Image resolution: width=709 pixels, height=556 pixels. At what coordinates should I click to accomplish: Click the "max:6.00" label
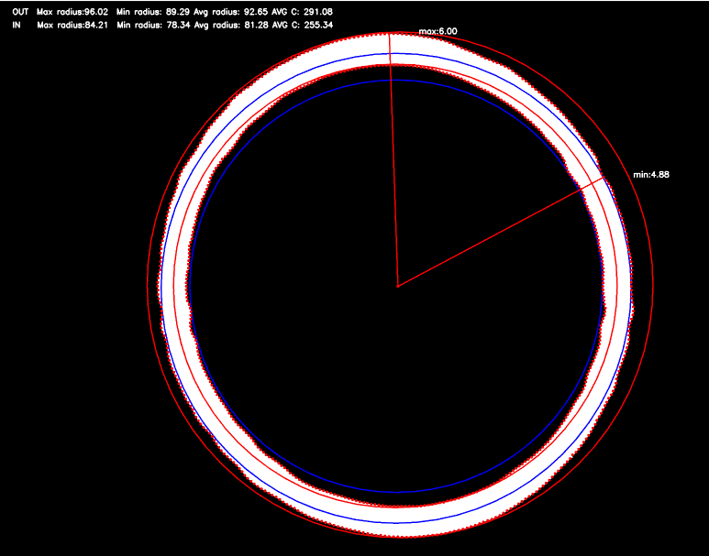click(437, 32)
